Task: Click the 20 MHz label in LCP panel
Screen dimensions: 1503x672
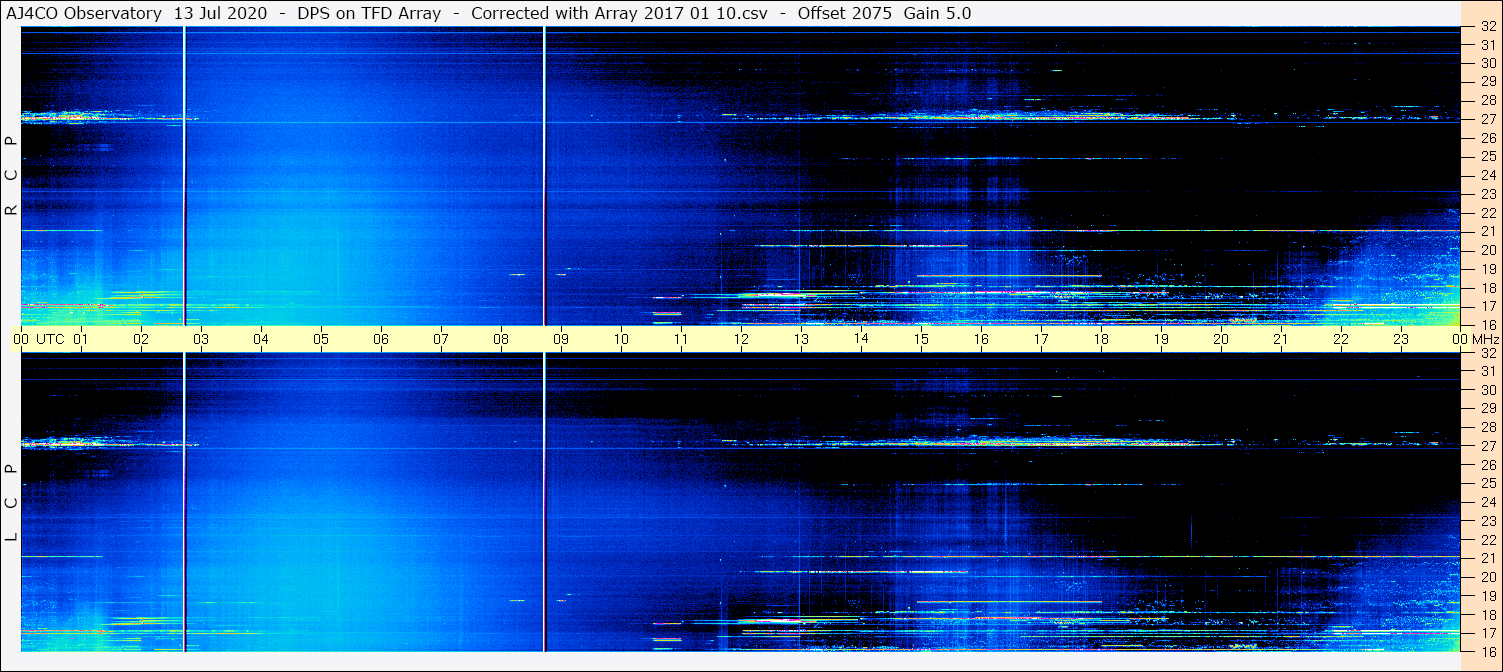Action: pyautogui.click(x=1487, y=577)
